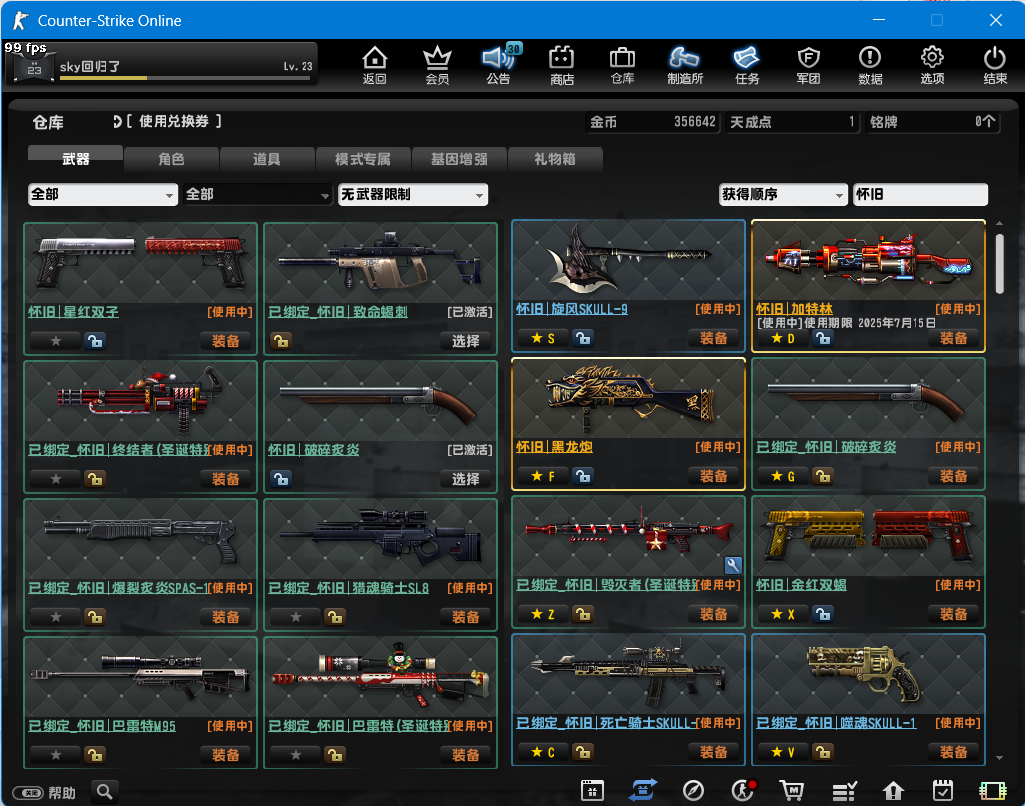Viewport: 1025px width, 806px height.
Task: Open the calendar check icon
Action: [943, 790]
